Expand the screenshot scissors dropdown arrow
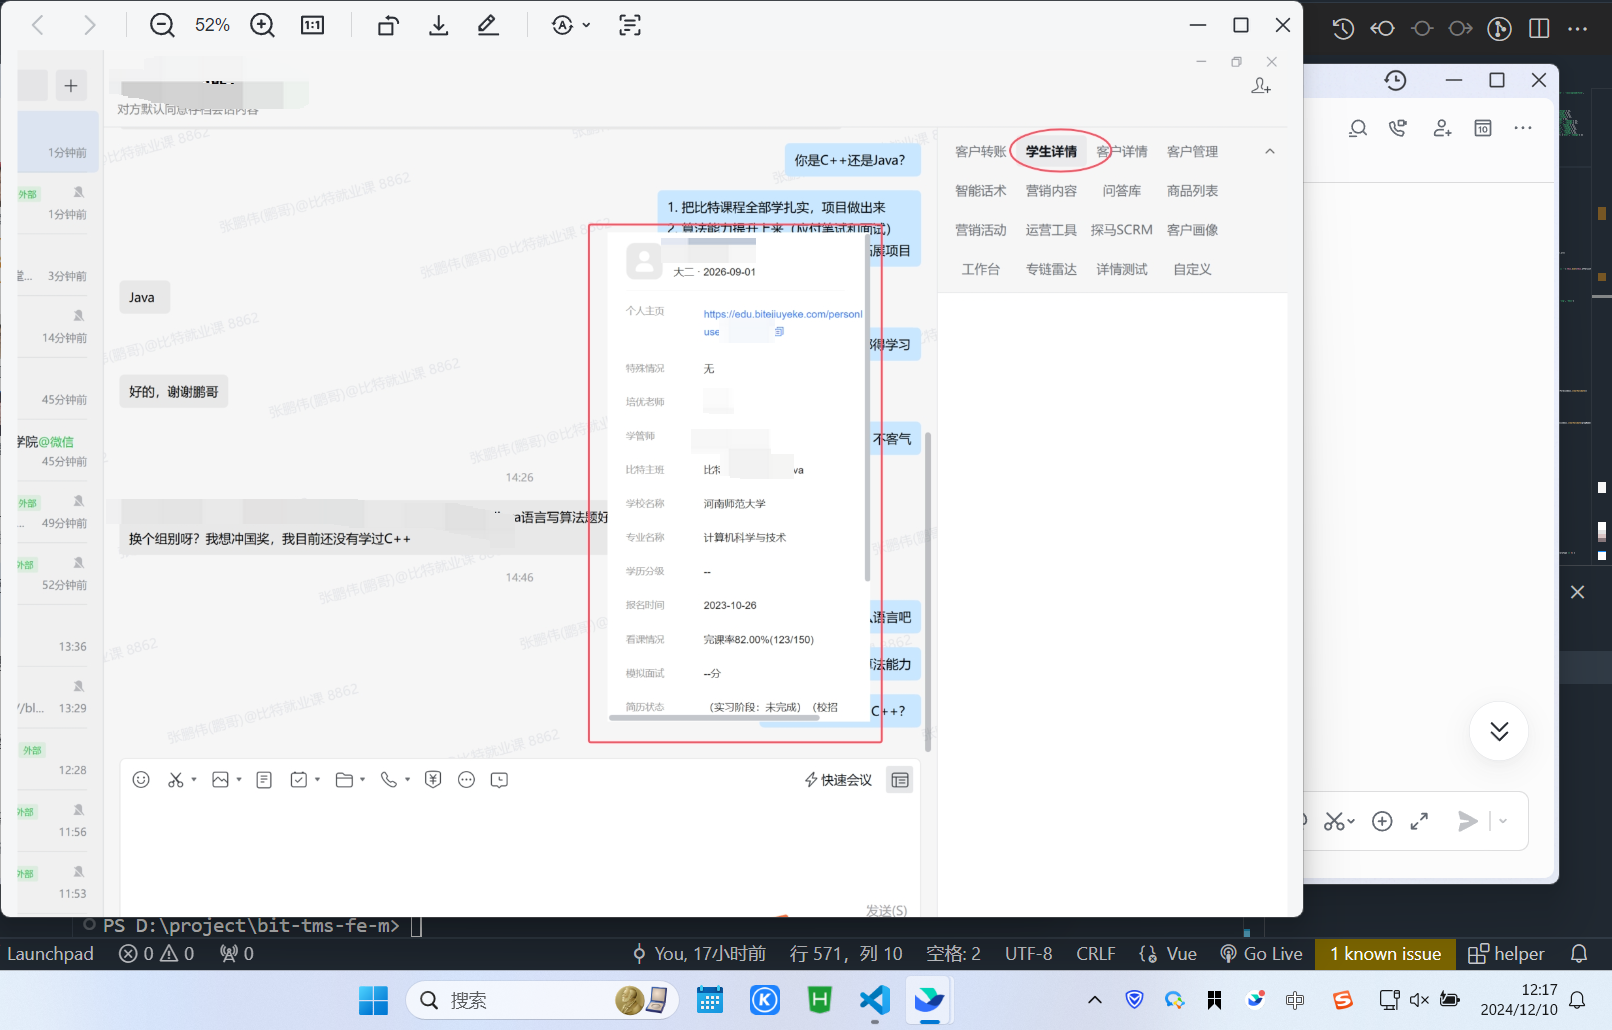 pyautogui.click(x=1352, y=822)
